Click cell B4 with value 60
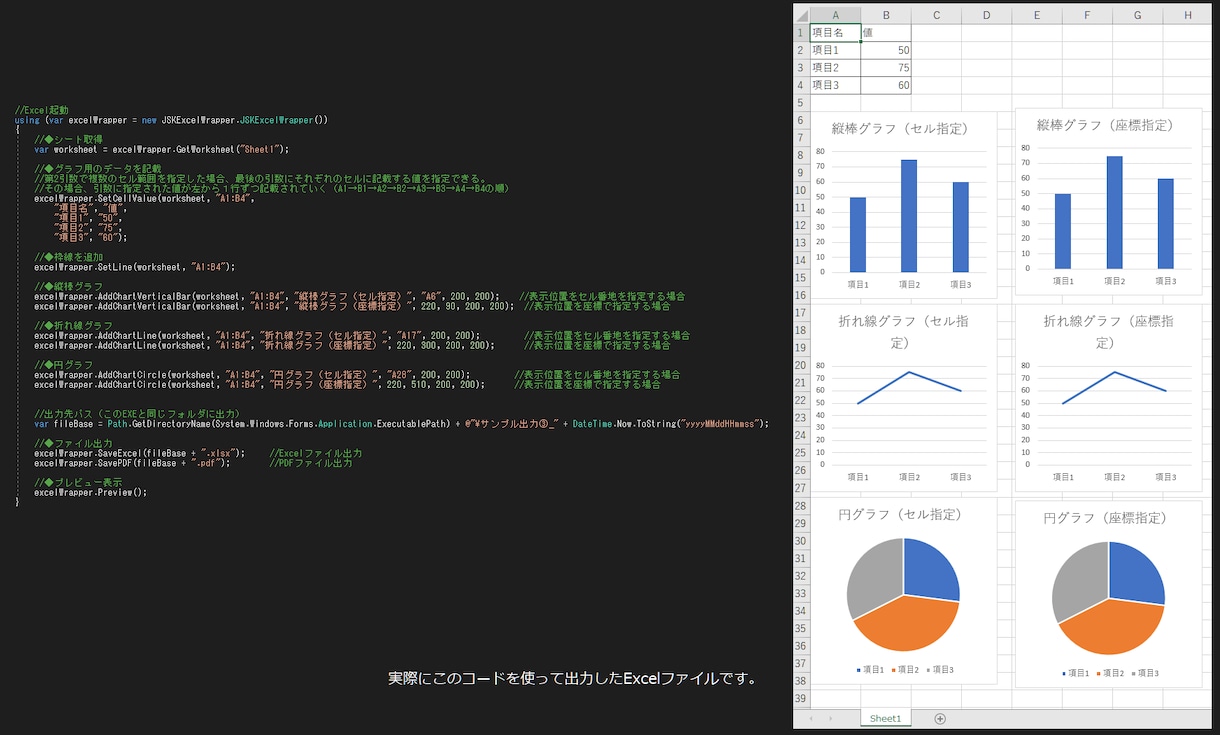This screenshot has width=1220, height=735. tap(886, 85)
